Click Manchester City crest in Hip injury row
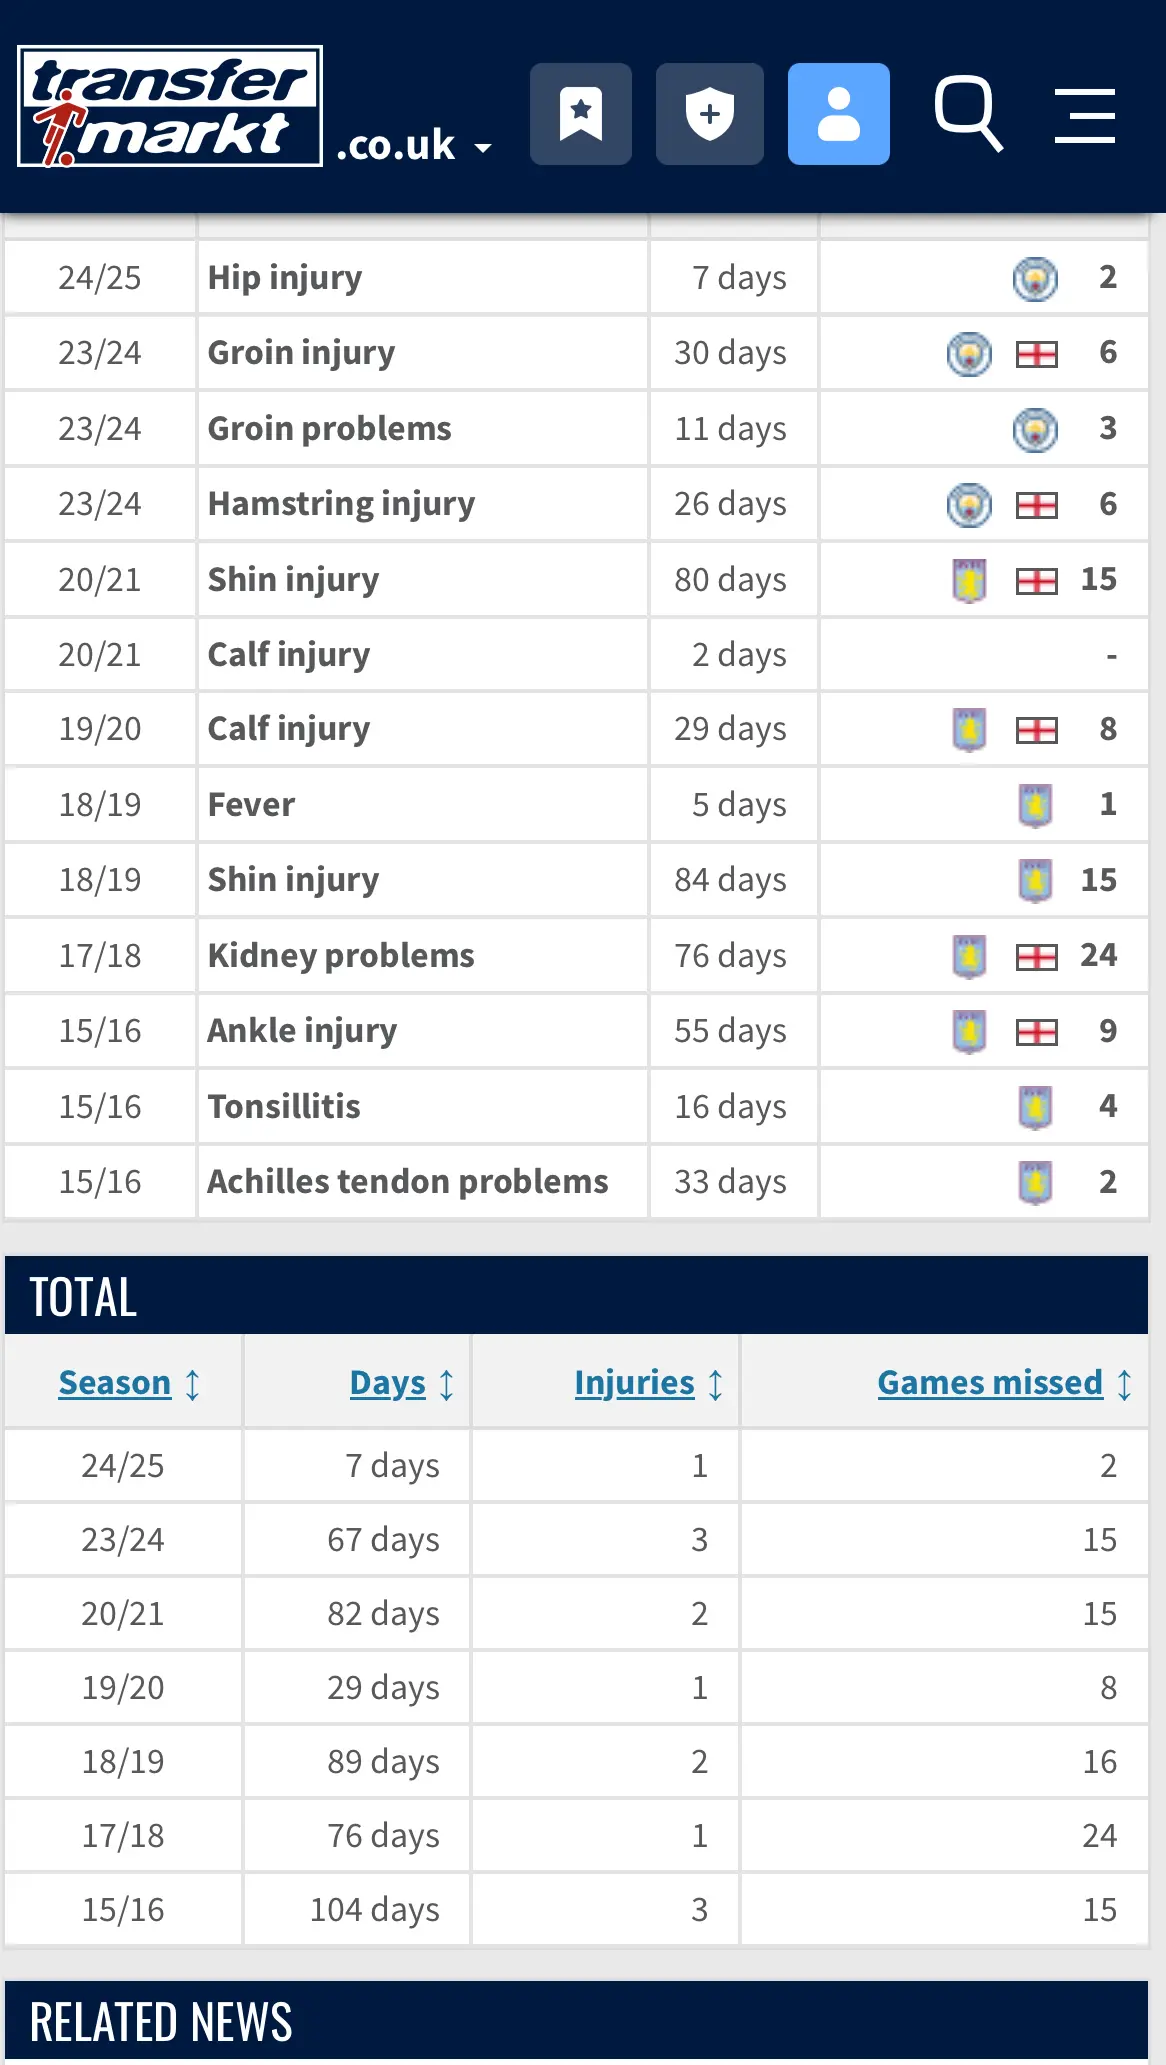 1035,278
